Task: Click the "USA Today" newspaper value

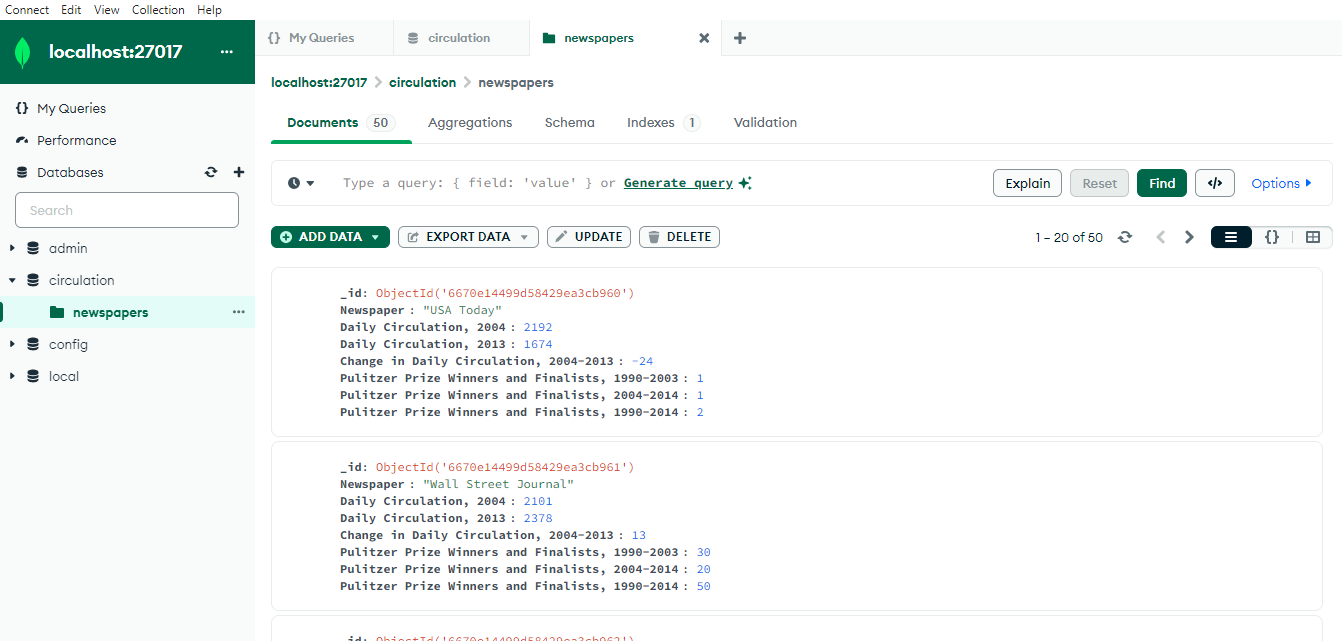Action: pyautogui.click(x=462, y=310)
